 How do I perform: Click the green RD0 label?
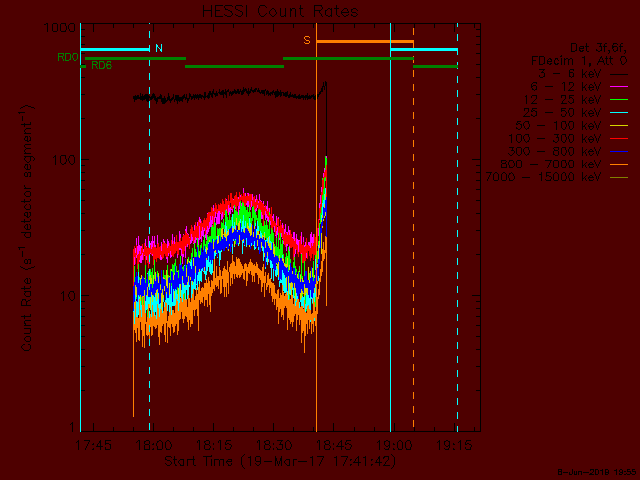tap(68, 57)
